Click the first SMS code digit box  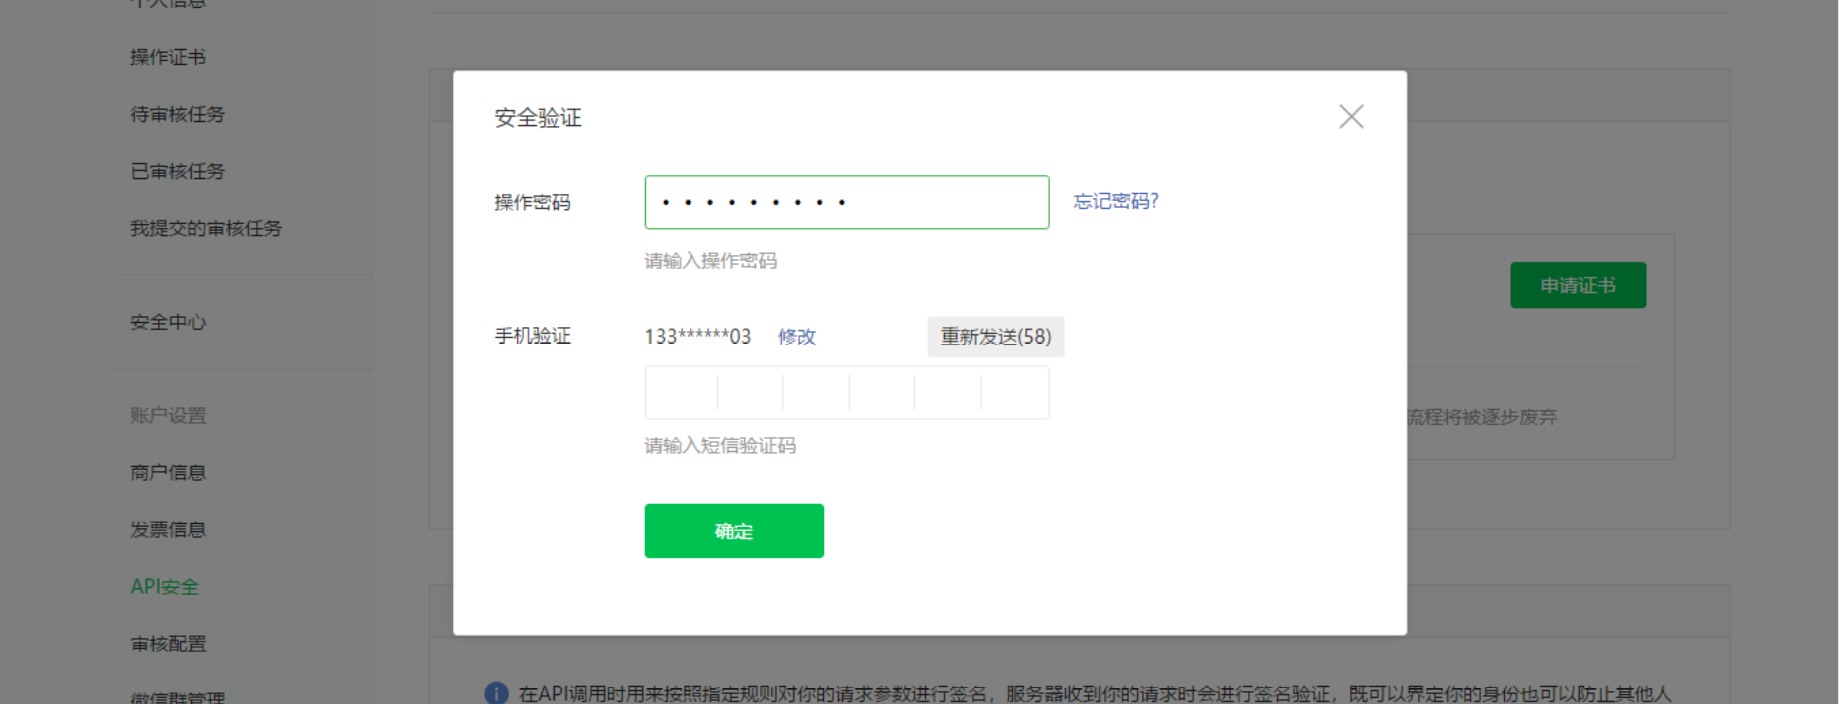(x=681, y=392)
